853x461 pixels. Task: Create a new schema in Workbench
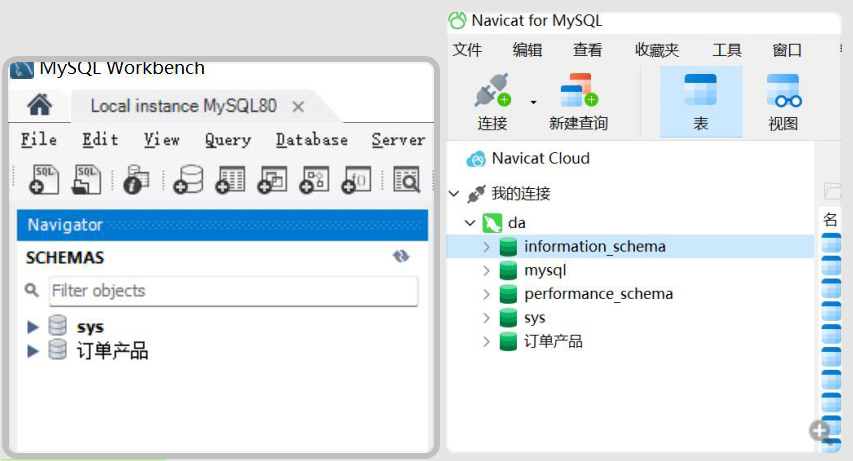[188, 179]
